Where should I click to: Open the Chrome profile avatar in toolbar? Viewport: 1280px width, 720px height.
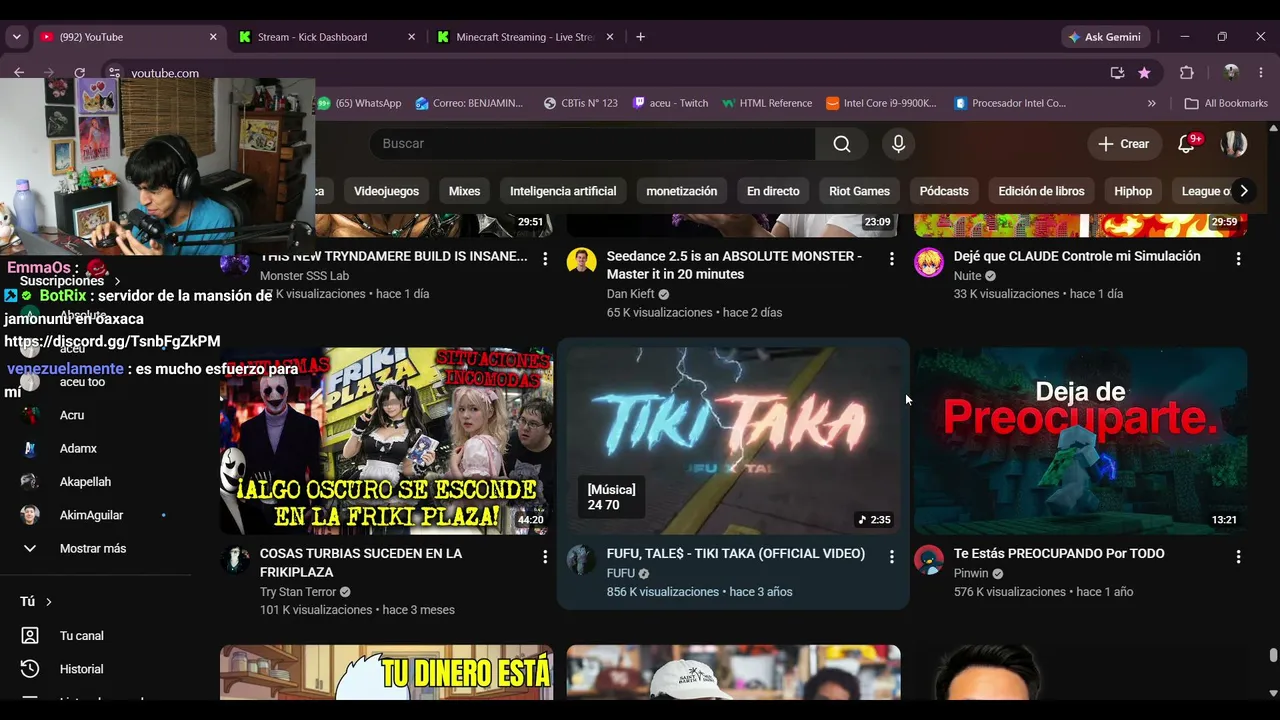1231,73
